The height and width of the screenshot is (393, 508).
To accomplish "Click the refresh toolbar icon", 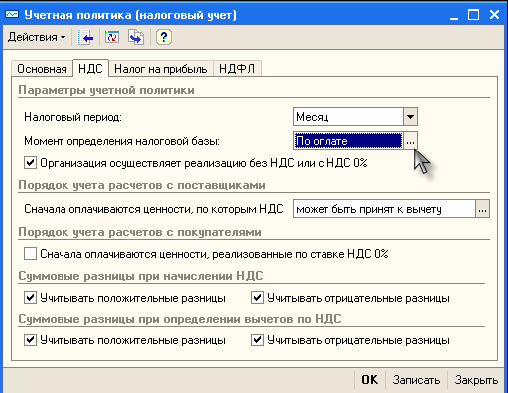I will [x=112, y=37].
